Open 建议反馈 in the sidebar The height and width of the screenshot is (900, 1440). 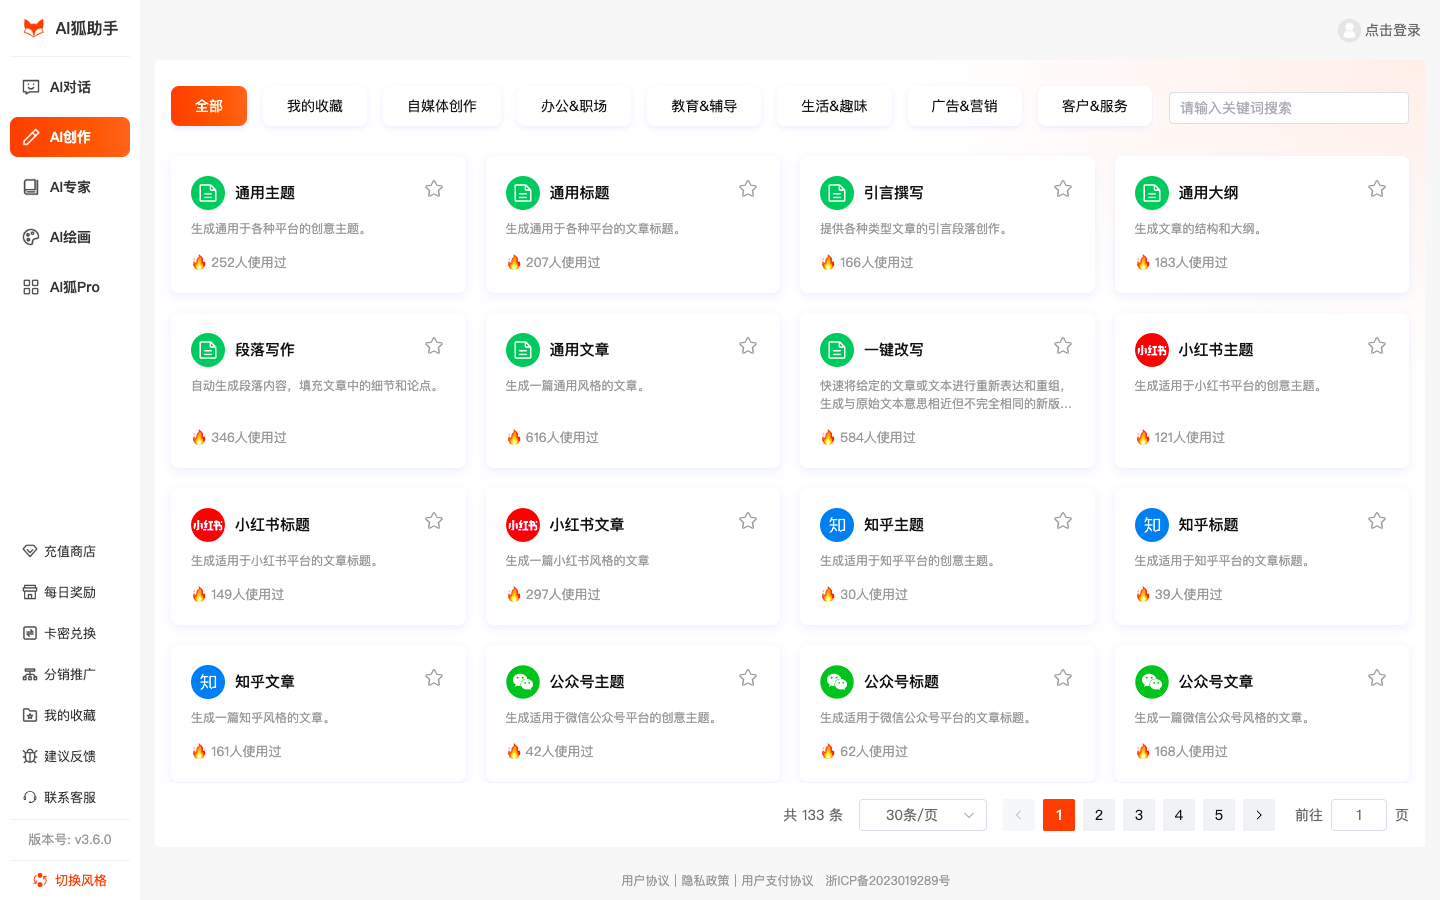(x=70, y=756)
